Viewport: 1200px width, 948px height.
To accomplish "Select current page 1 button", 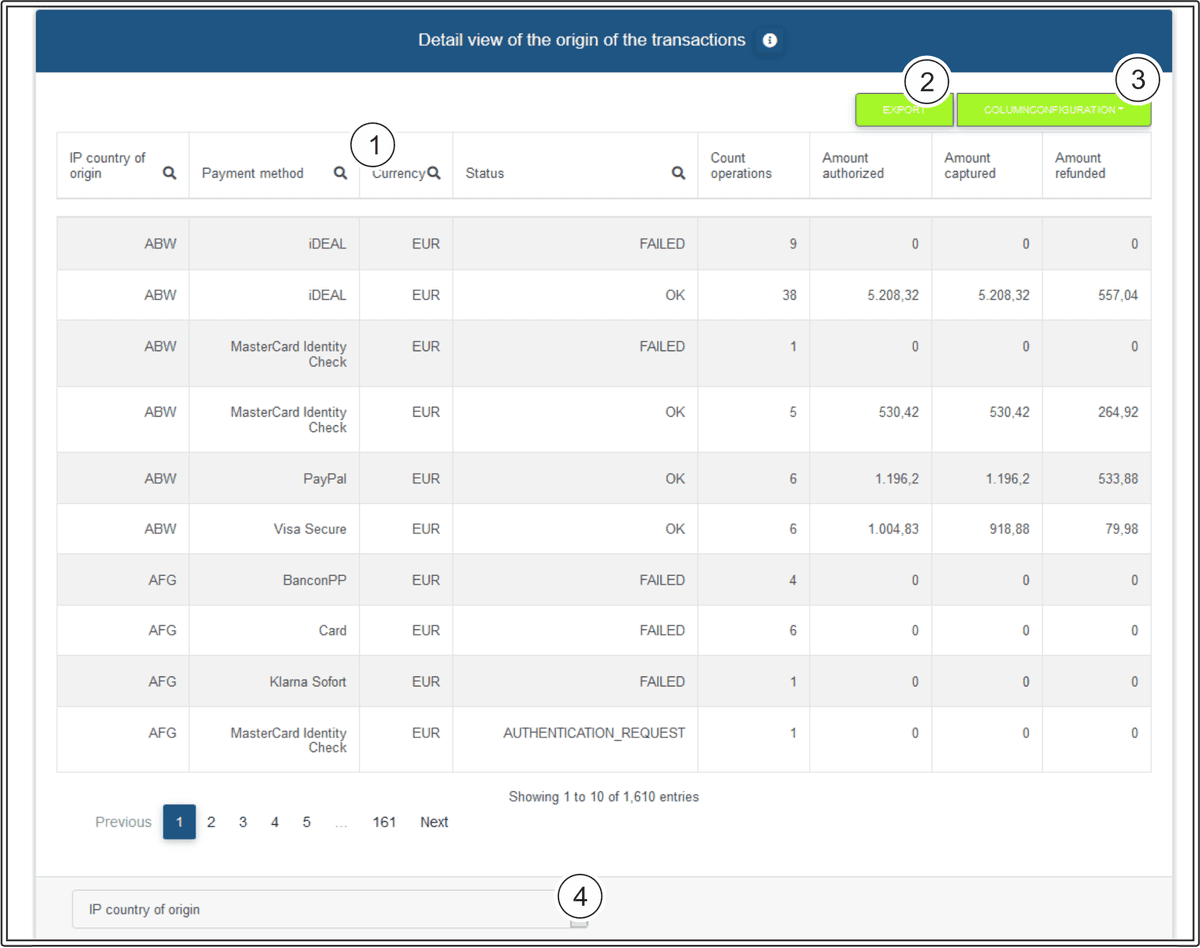I will [179, 822].
